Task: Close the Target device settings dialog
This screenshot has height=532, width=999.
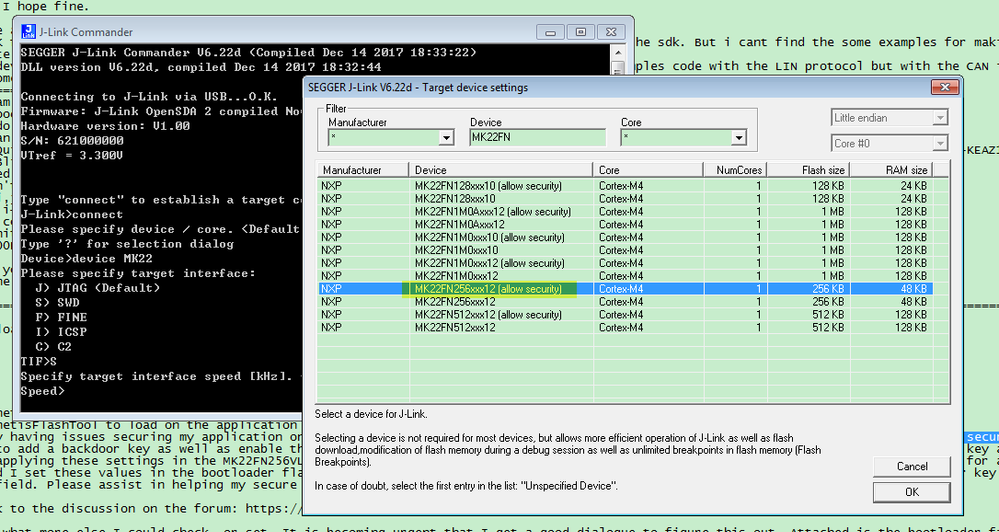Action: 945,87
